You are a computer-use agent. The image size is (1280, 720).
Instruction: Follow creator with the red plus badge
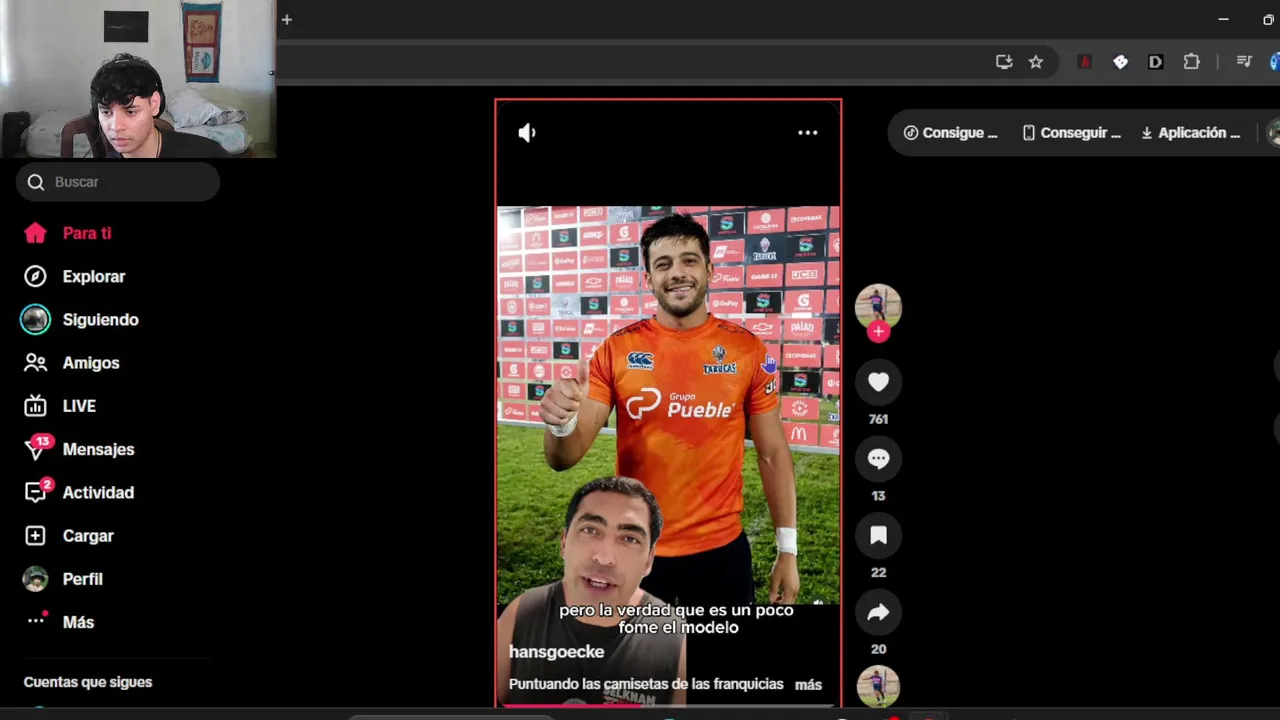[878, 332]
